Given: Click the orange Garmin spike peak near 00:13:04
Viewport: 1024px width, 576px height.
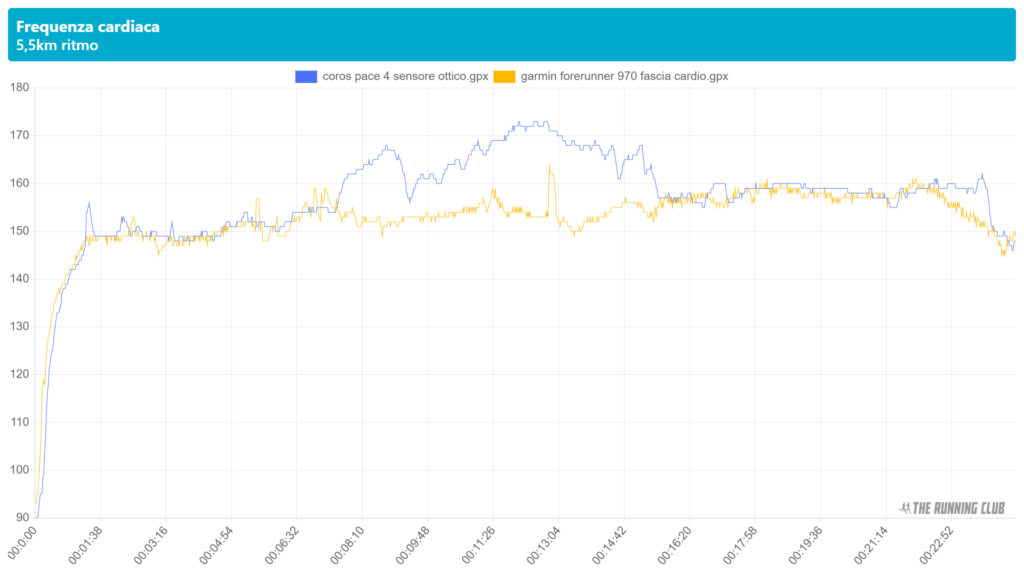Looking at the screenshot, I should [x=550, y=166].
